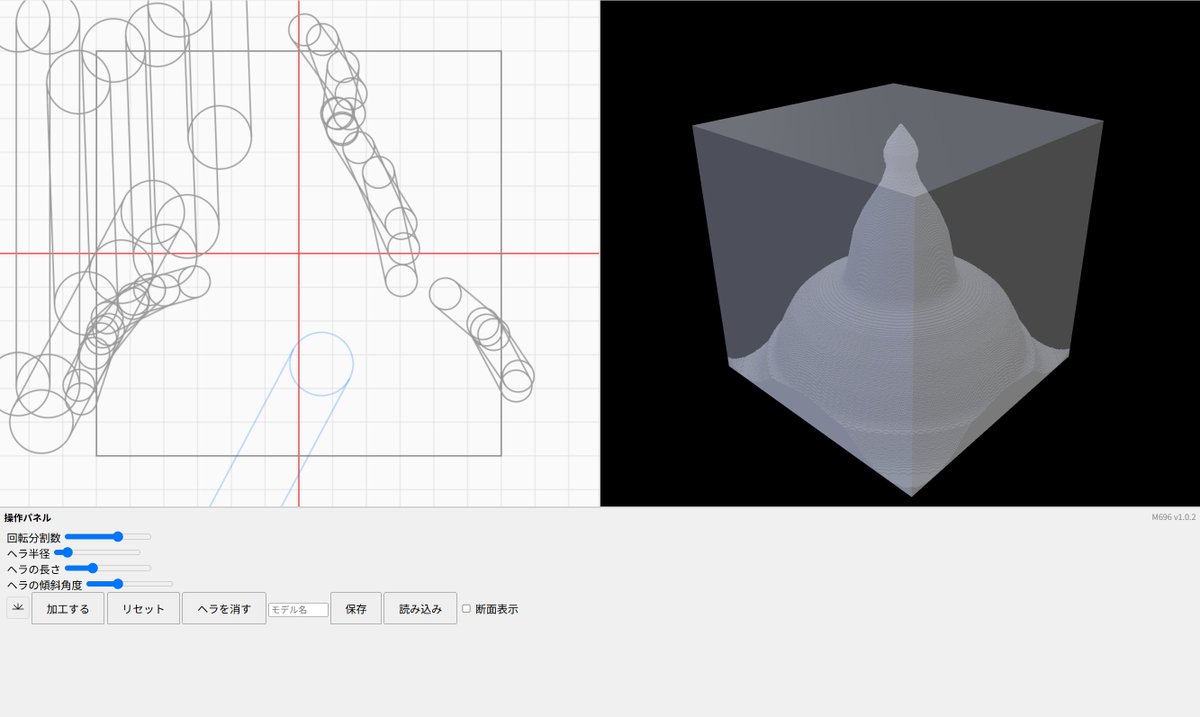Click the 回転分割数 slider
This screenshot has height=717, width=1200.
pyautogui.click(x=108, y=537)
